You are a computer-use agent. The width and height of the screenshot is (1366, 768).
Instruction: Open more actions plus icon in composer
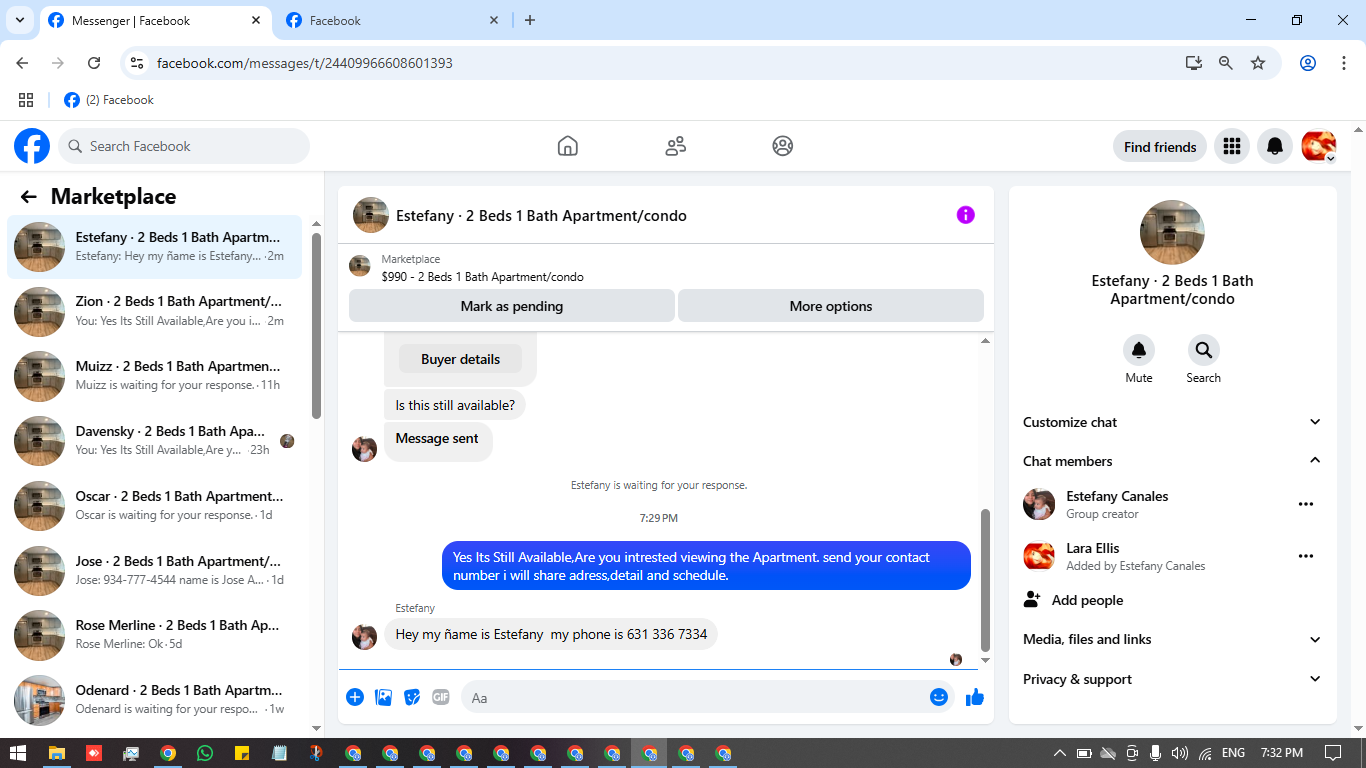355,697
